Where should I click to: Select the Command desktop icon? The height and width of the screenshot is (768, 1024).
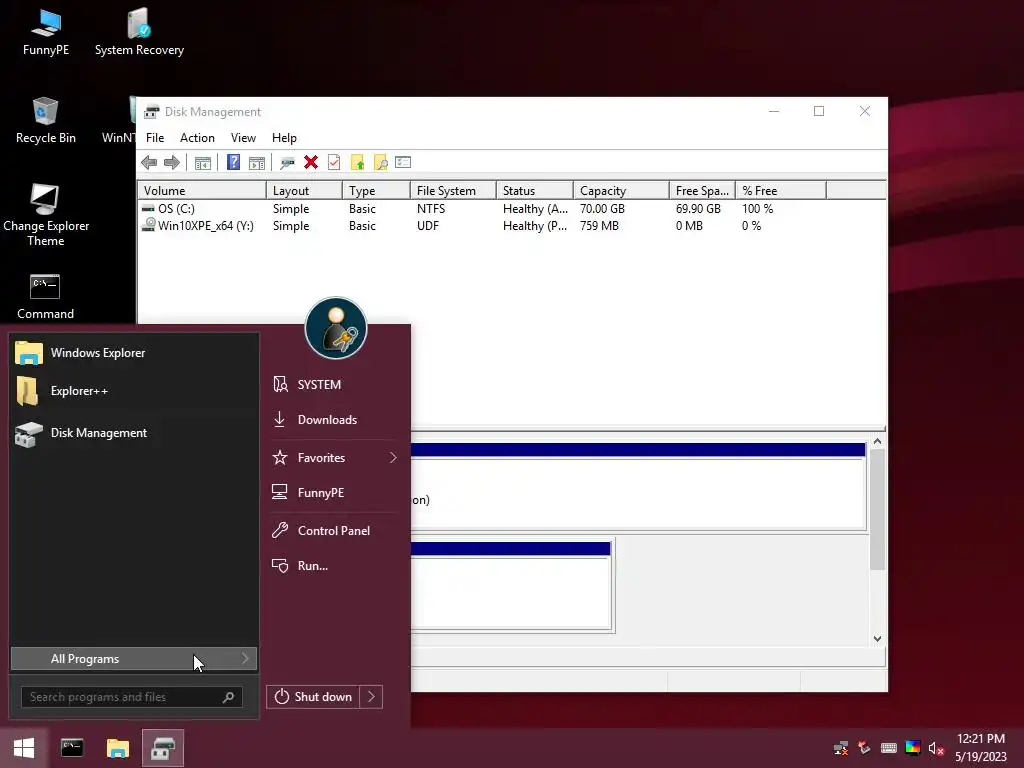46,297
